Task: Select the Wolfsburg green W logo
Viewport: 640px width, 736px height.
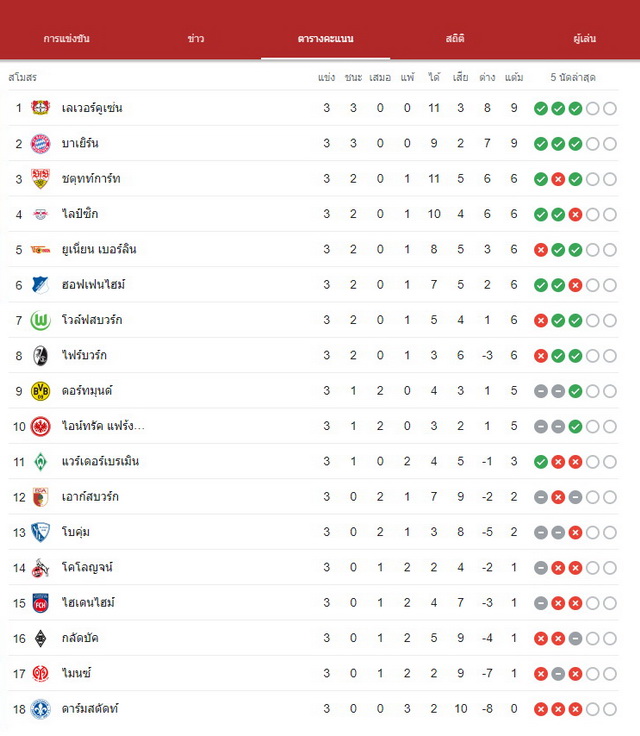Action: [40, 321]
